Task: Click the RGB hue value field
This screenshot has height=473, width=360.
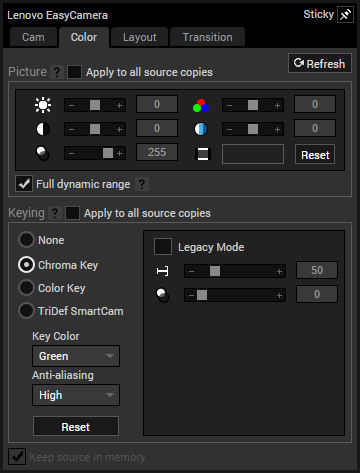Action: click(315, 104)
